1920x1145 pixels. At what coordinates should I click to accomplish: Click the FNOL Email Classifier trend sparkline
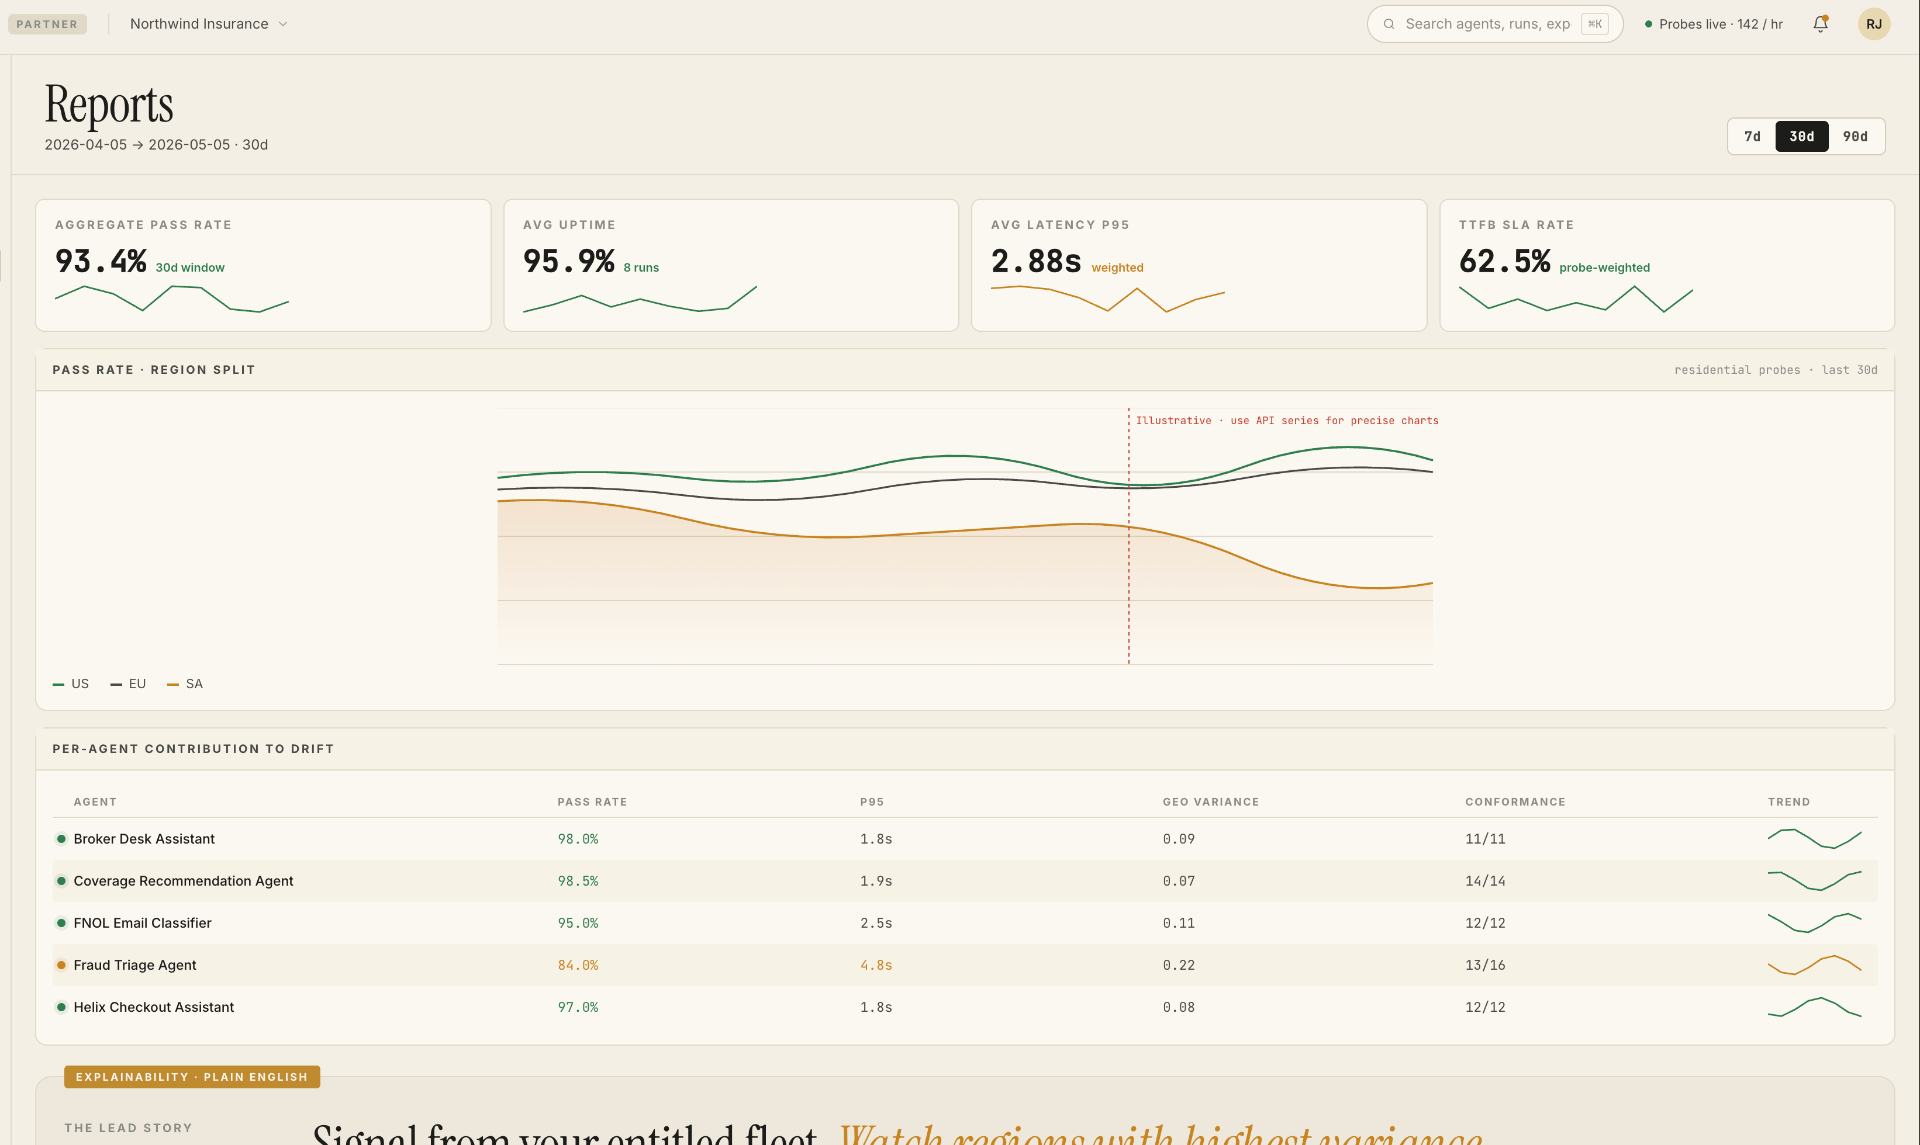click(x=1815, y=923)
